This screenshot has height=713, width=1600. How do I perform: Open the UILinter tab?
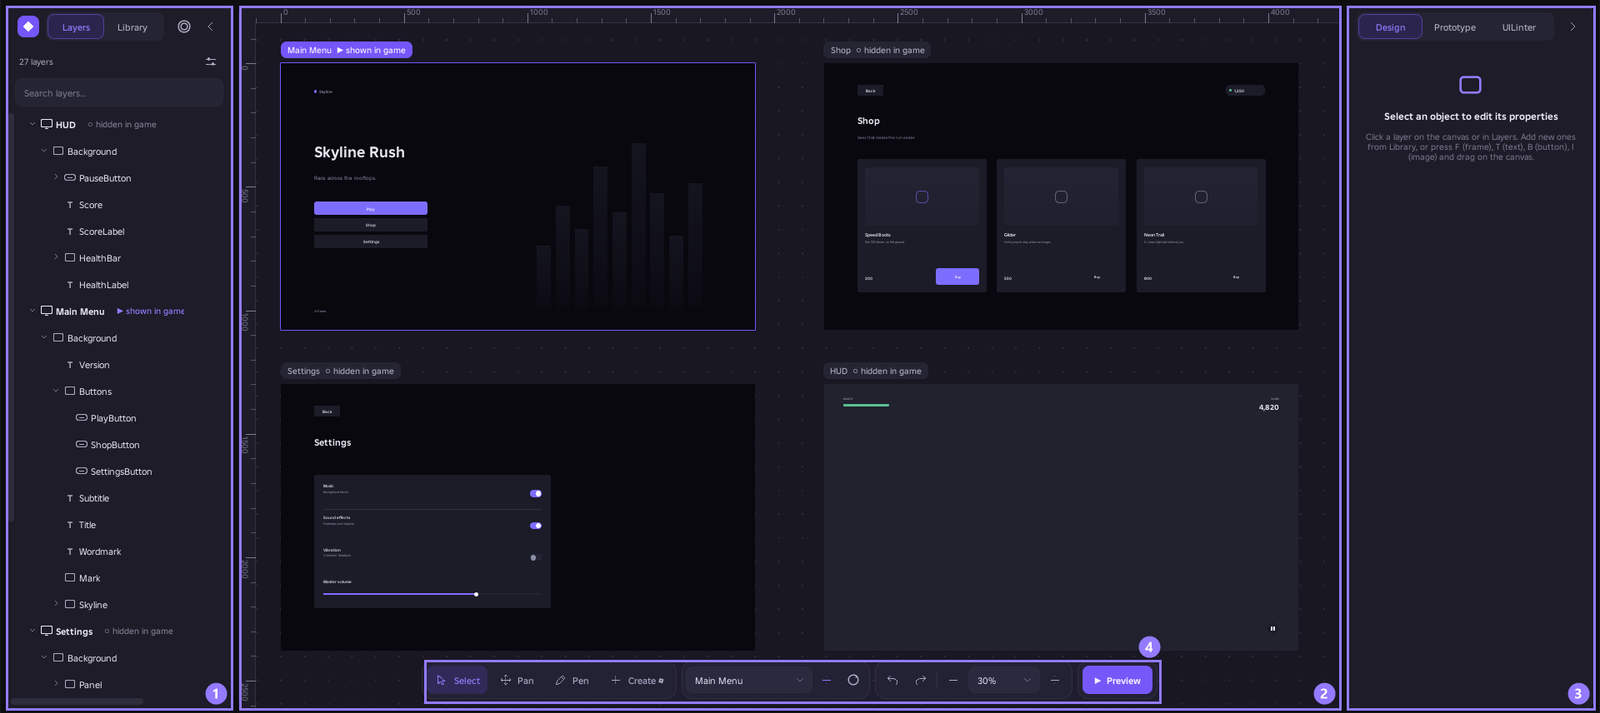tap(1518, 27)
